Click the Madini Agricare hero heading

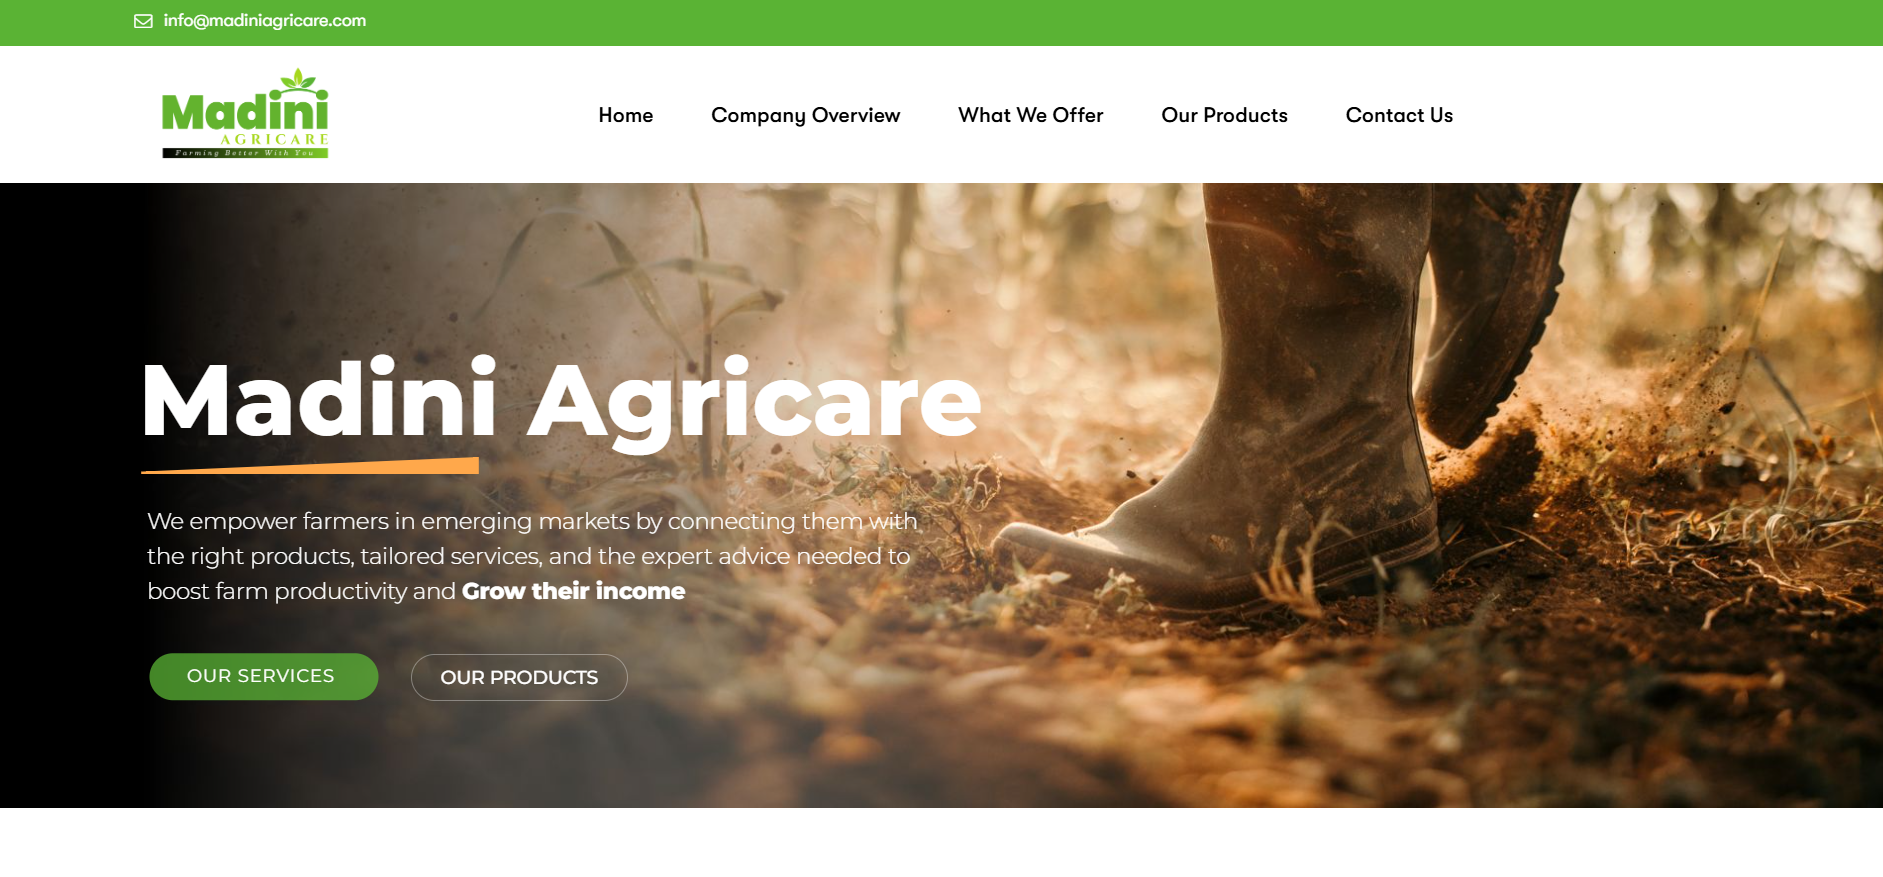561,402
